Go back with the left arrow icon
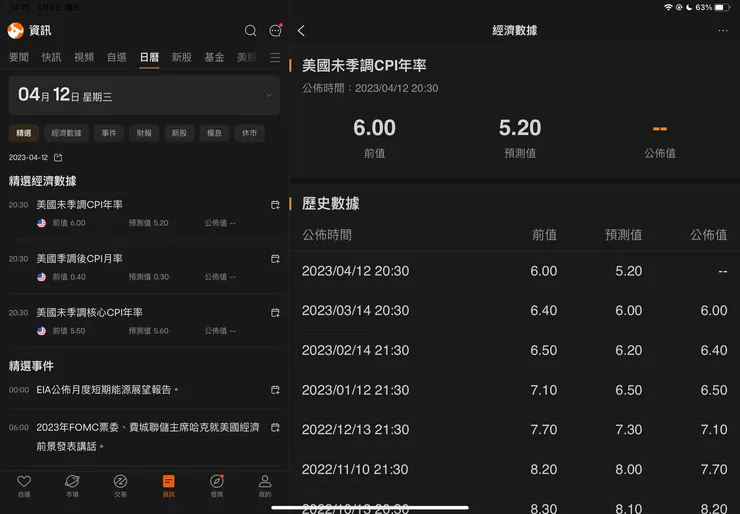This screenshot has width=740, height=514. pos(302,31)
